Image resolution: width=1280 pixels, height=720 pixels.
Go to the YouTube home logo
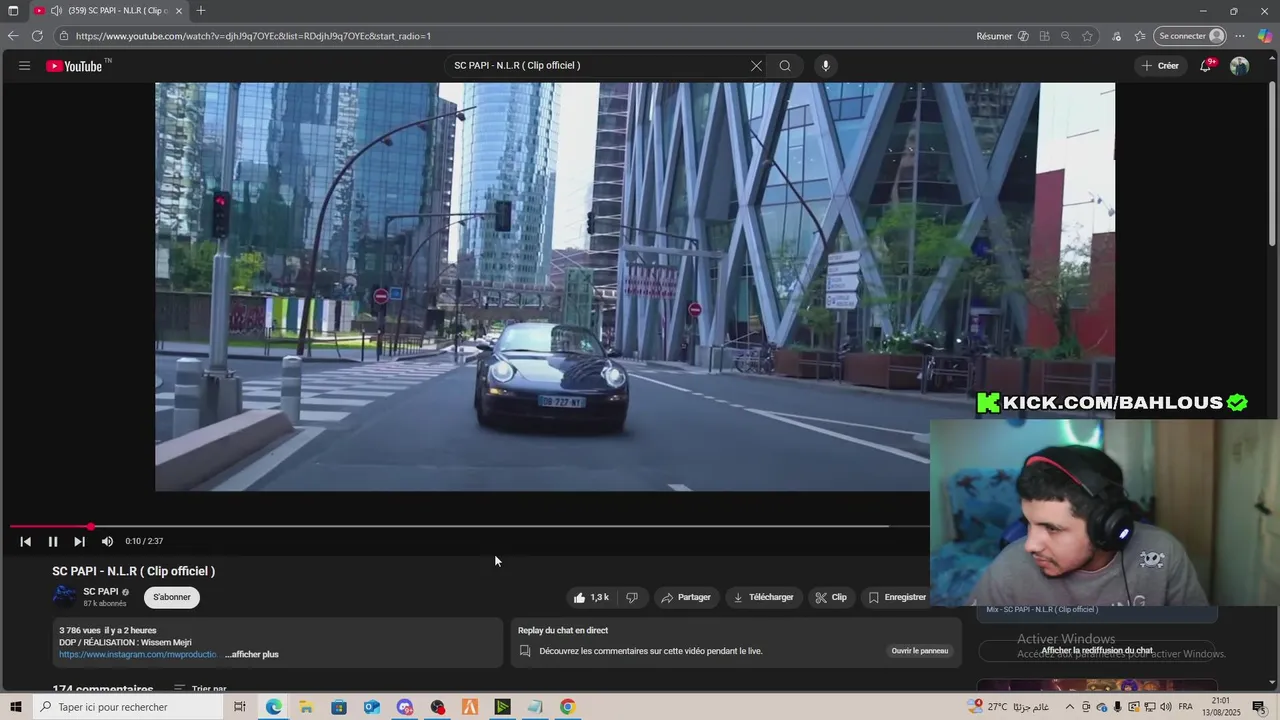pos(74,66)
